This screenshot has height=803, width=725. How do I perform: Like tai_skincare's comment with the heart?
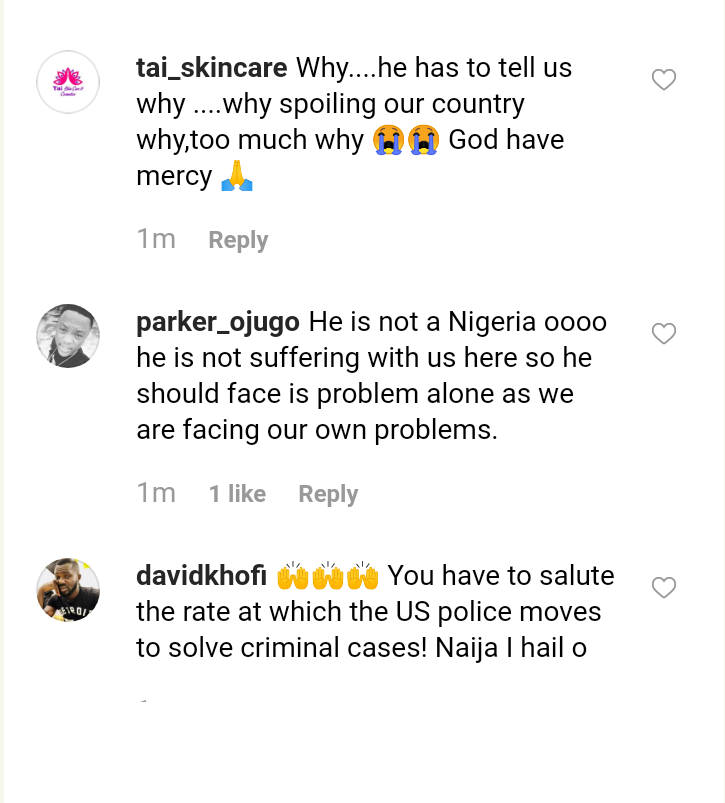click(x=664, y=80)
